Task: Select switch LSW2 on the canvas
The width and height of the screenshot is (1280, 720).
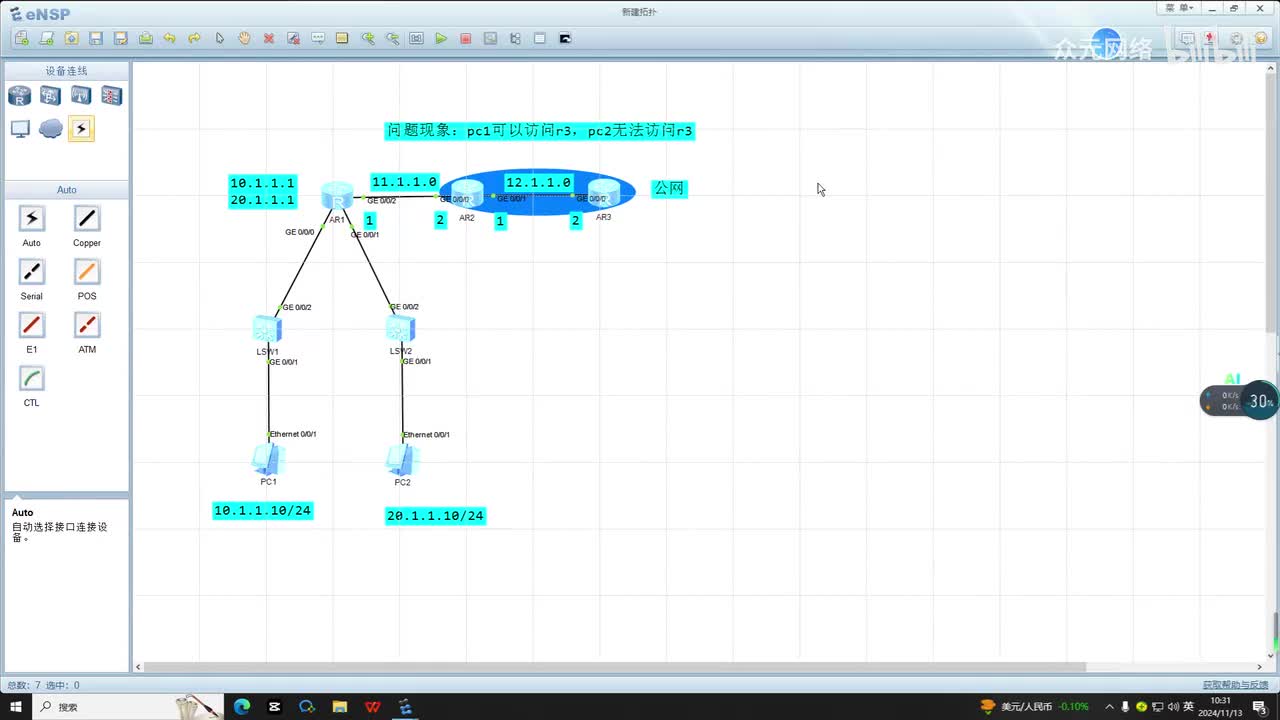Action: (401, 328)
